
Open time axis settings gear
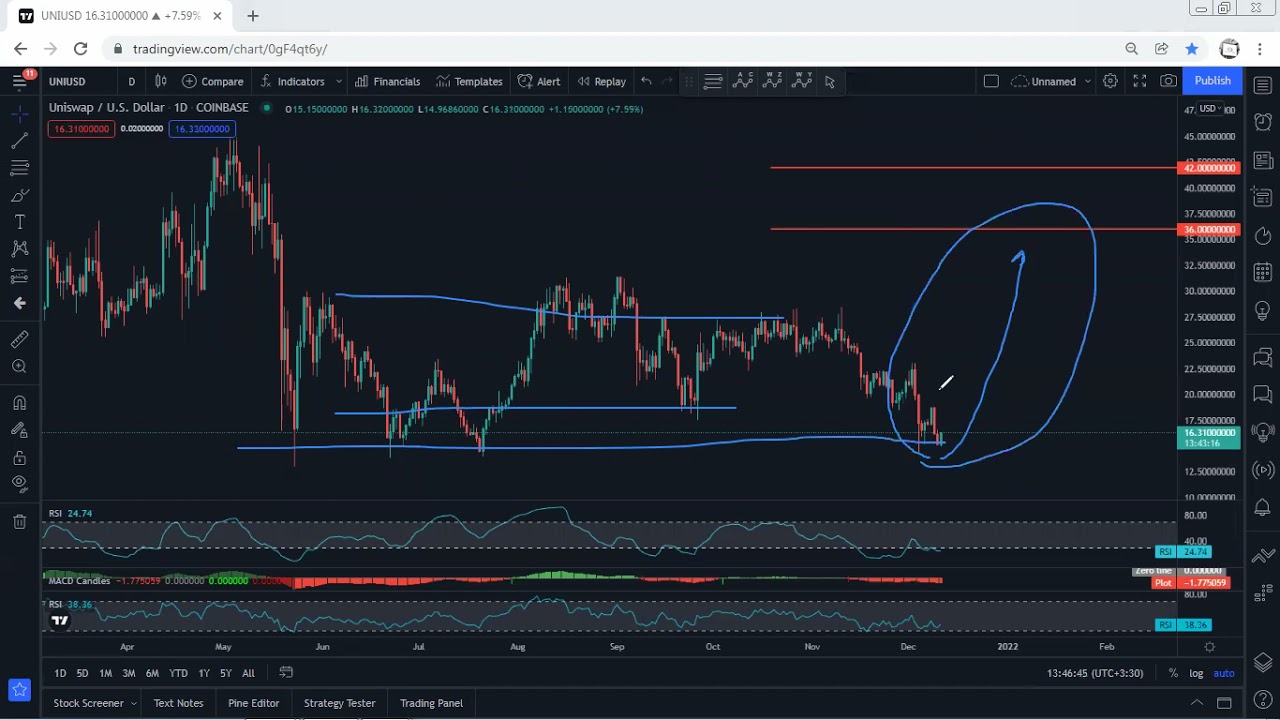coord(1210,647)
